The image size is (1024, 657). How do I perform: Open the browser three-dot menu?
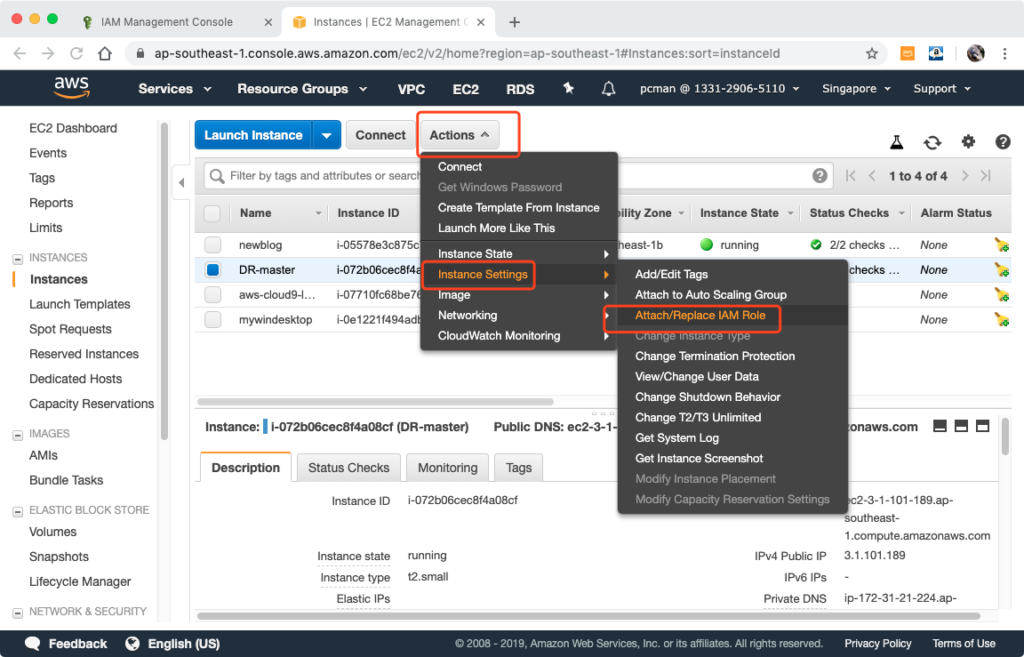(1004, 54)
